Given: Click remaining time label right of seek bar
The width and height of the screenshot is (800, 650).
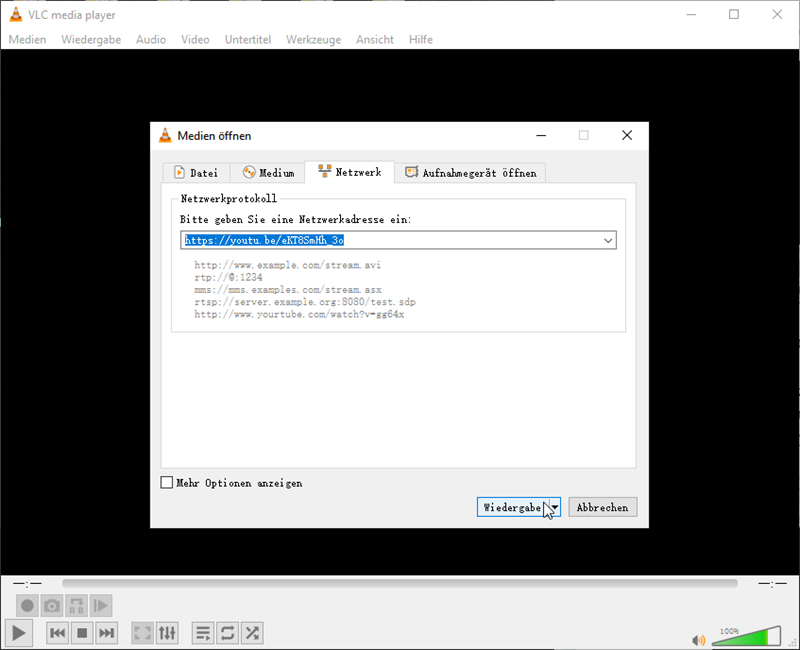Looking at the screenshot, I should coord(772,583).
